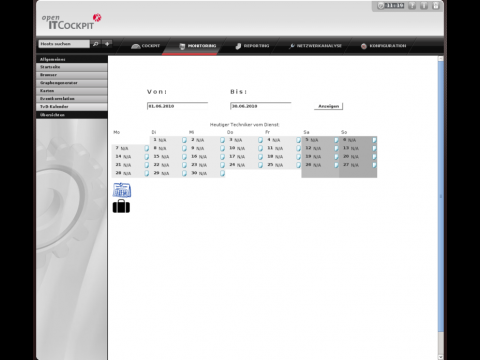Open Karten in the sidebar
This screenshot has width=480, height=360.
click(72, 91)
